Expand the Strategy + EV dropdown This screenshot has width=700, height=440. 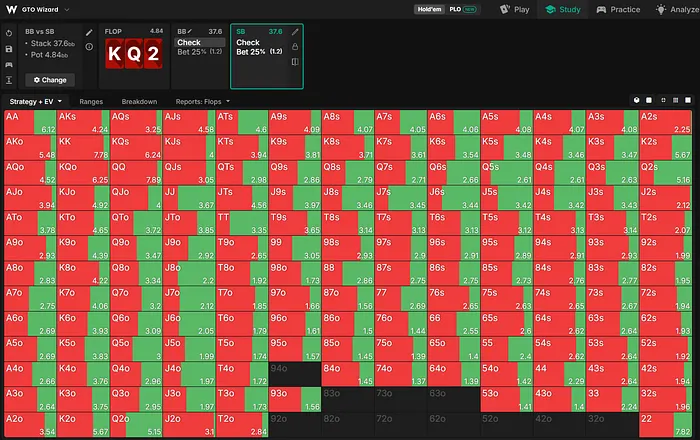point(36,102)
